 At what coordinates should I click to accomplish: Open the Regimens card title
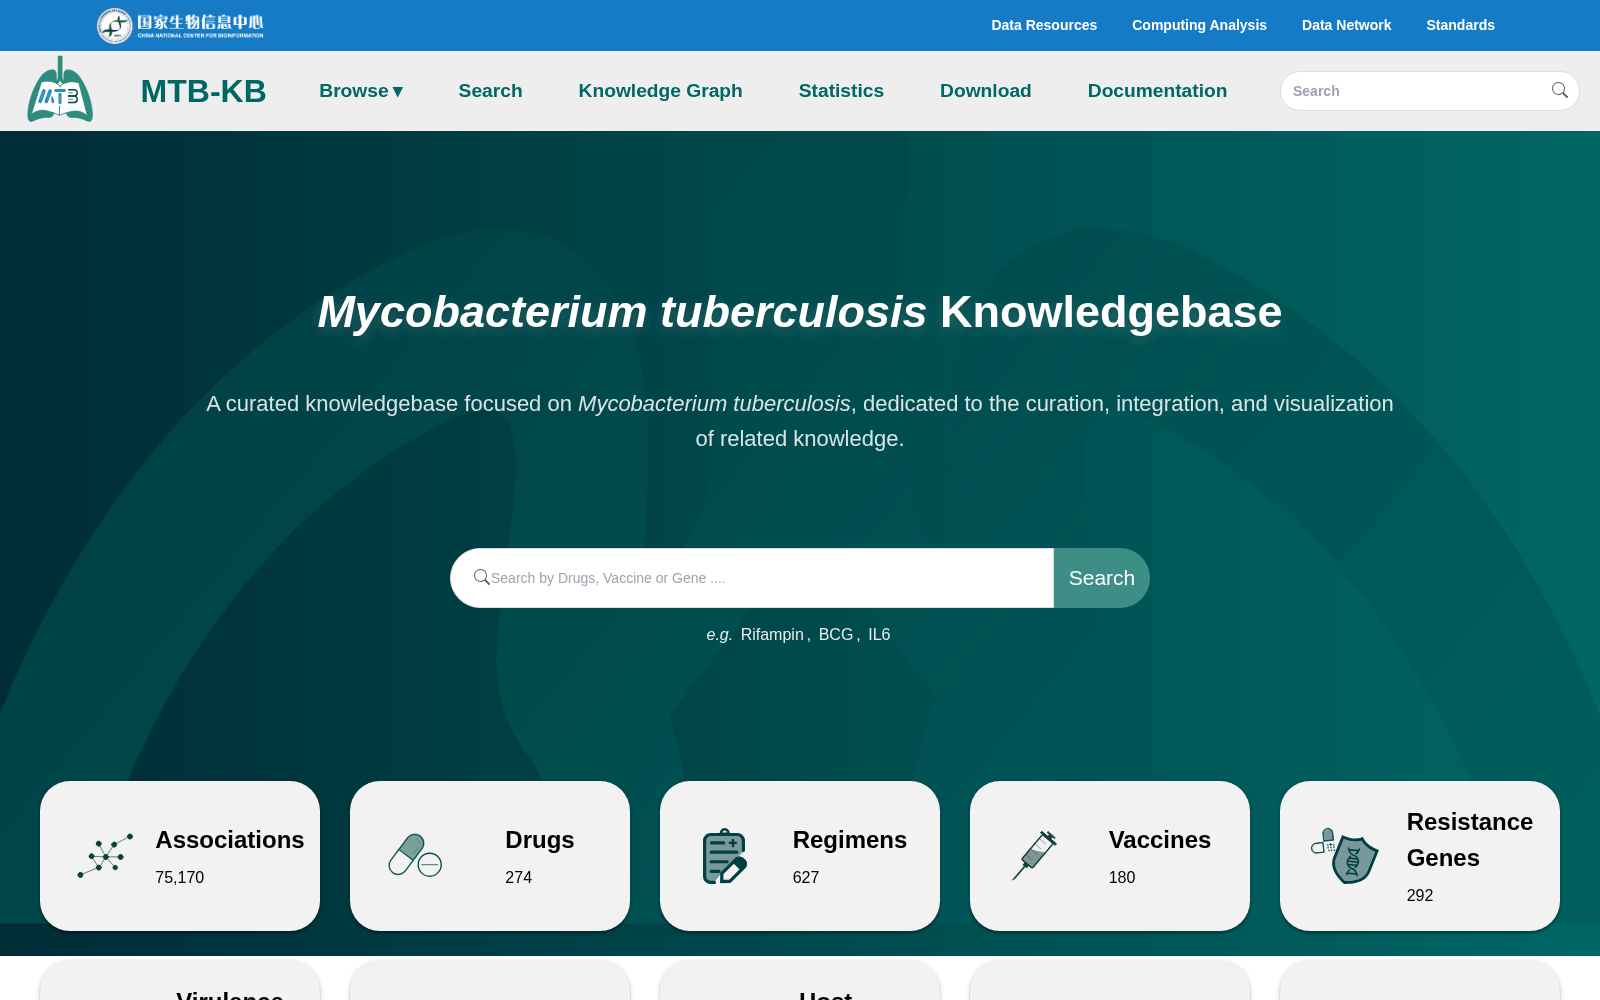[850, 840]
